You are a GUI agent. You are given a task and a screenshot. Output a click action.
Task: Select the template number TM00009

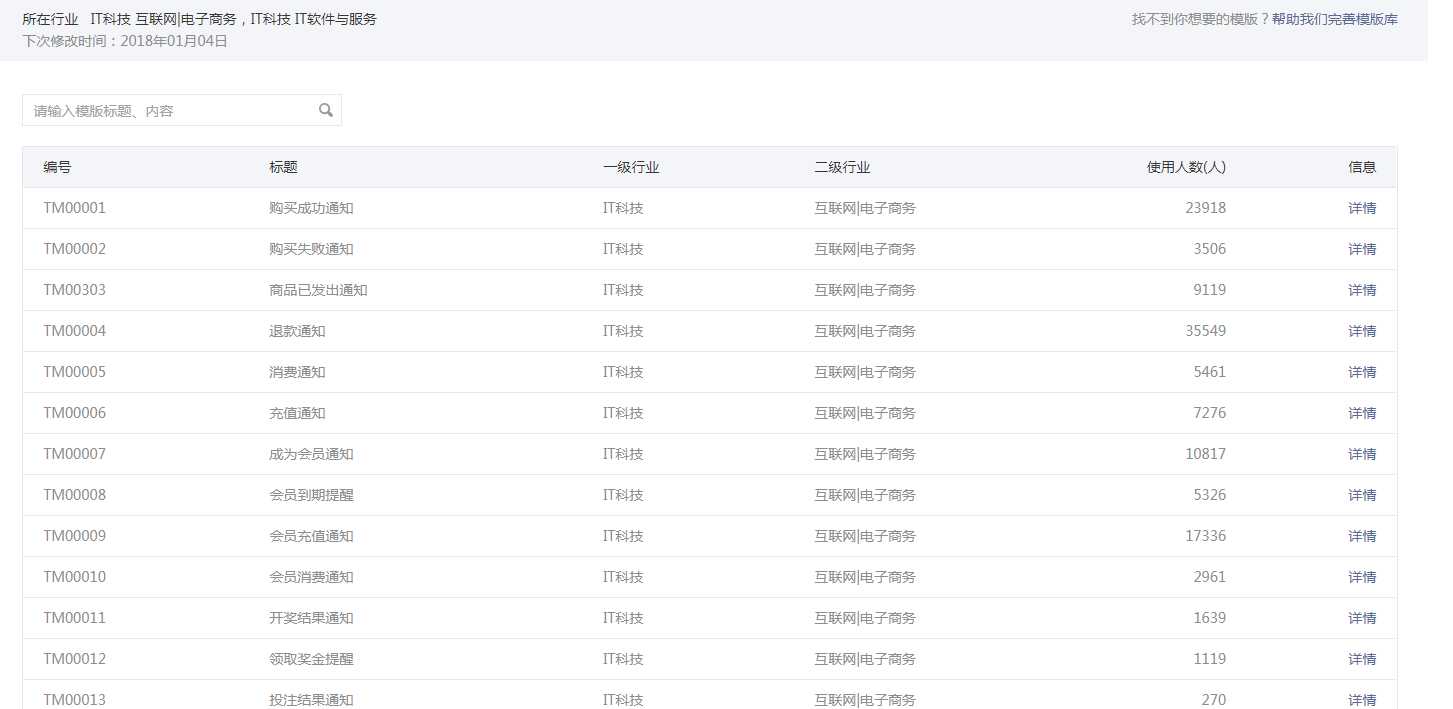(74, 536)
